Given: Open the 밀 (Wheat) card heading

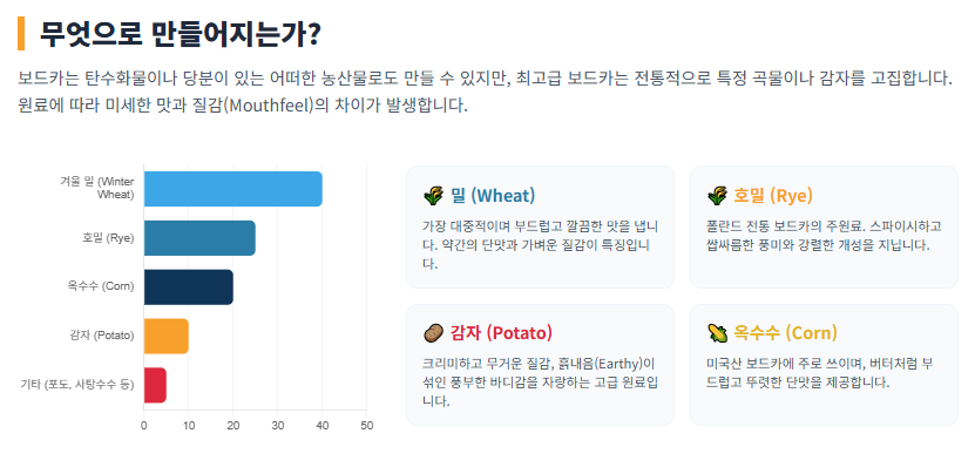Looking at the screenshot, I should pos(492,196).
